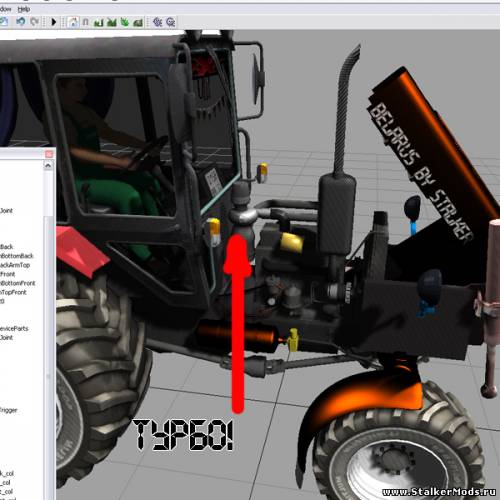Start the game with the play button
This screenshot has height=500, width=500.
[54, 22]
